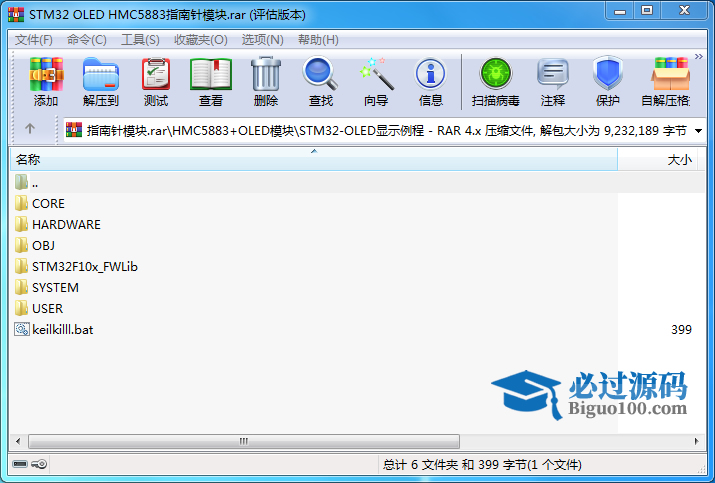This screenshot has width=715, height=483.
Task: Click the keilkilll.bat file name
Action: click(62, 329)
